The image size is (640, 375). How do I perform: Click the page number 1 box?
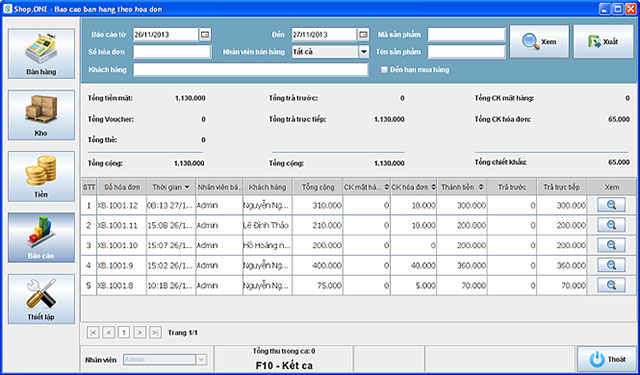[124, 333]
